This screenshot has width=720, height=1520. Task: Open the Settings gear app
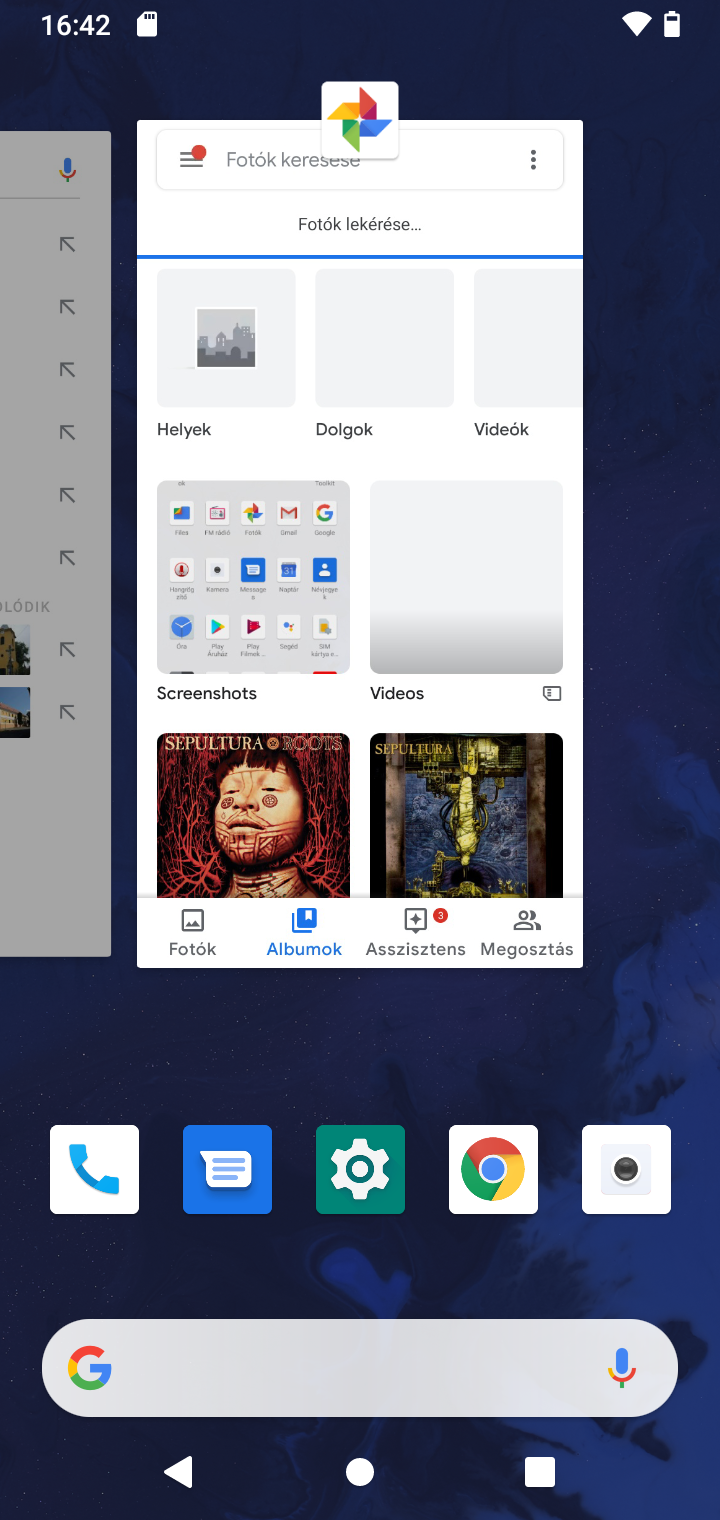360,1169
